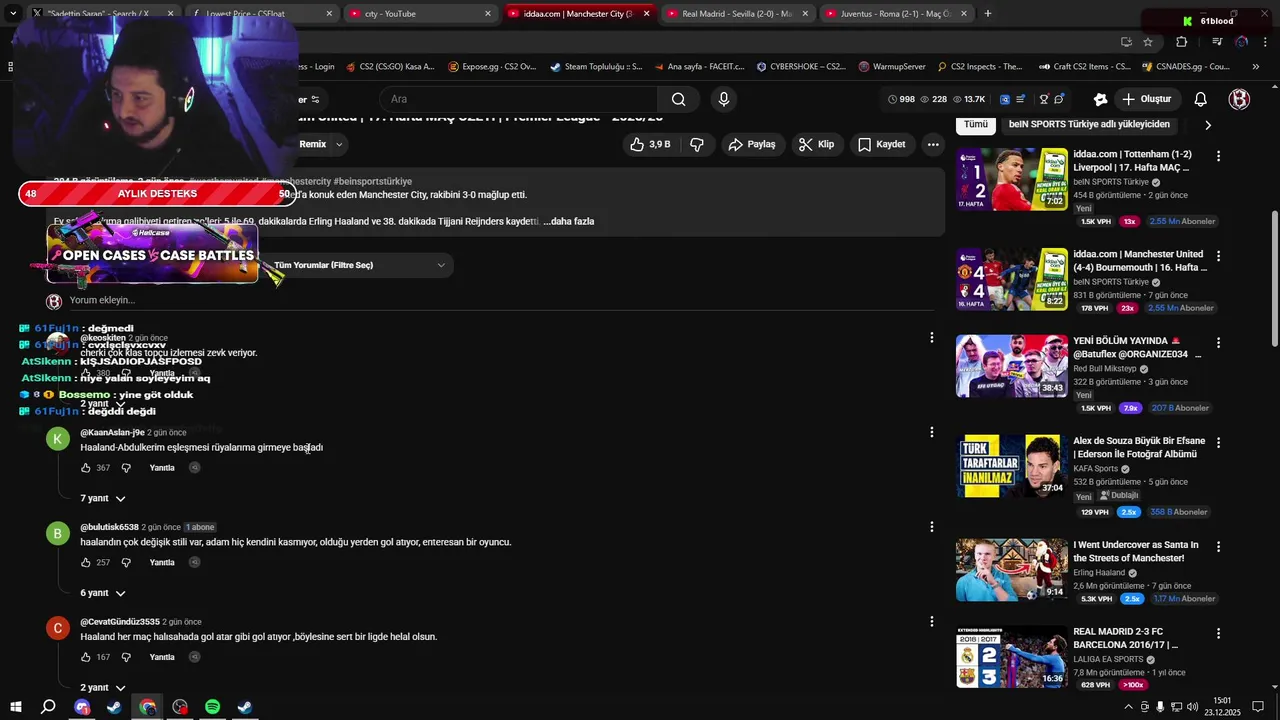Viewport: 1280px width, 720px height.
Task: Open the video's more actions menu
Action: coord(933,144)
